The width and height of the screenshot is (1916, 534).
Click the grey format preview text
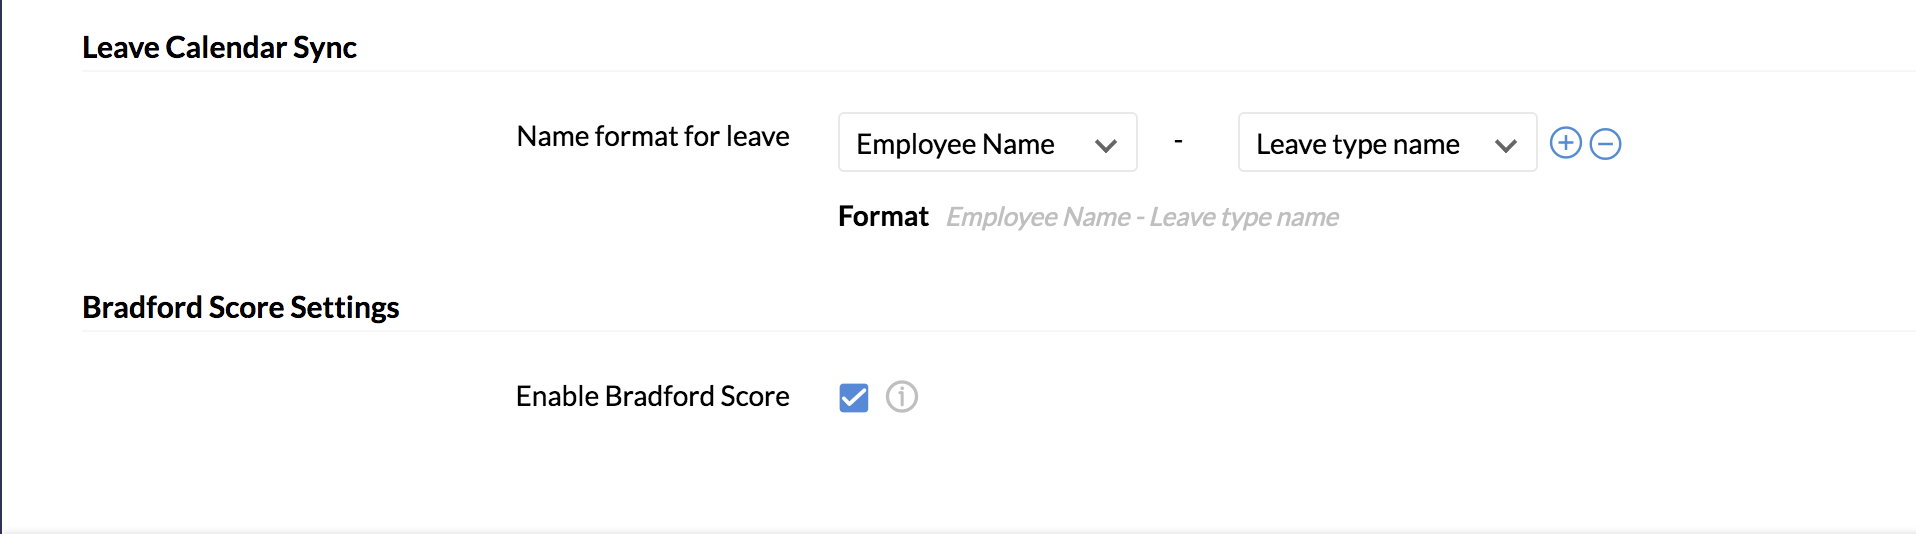(1142, 217)
